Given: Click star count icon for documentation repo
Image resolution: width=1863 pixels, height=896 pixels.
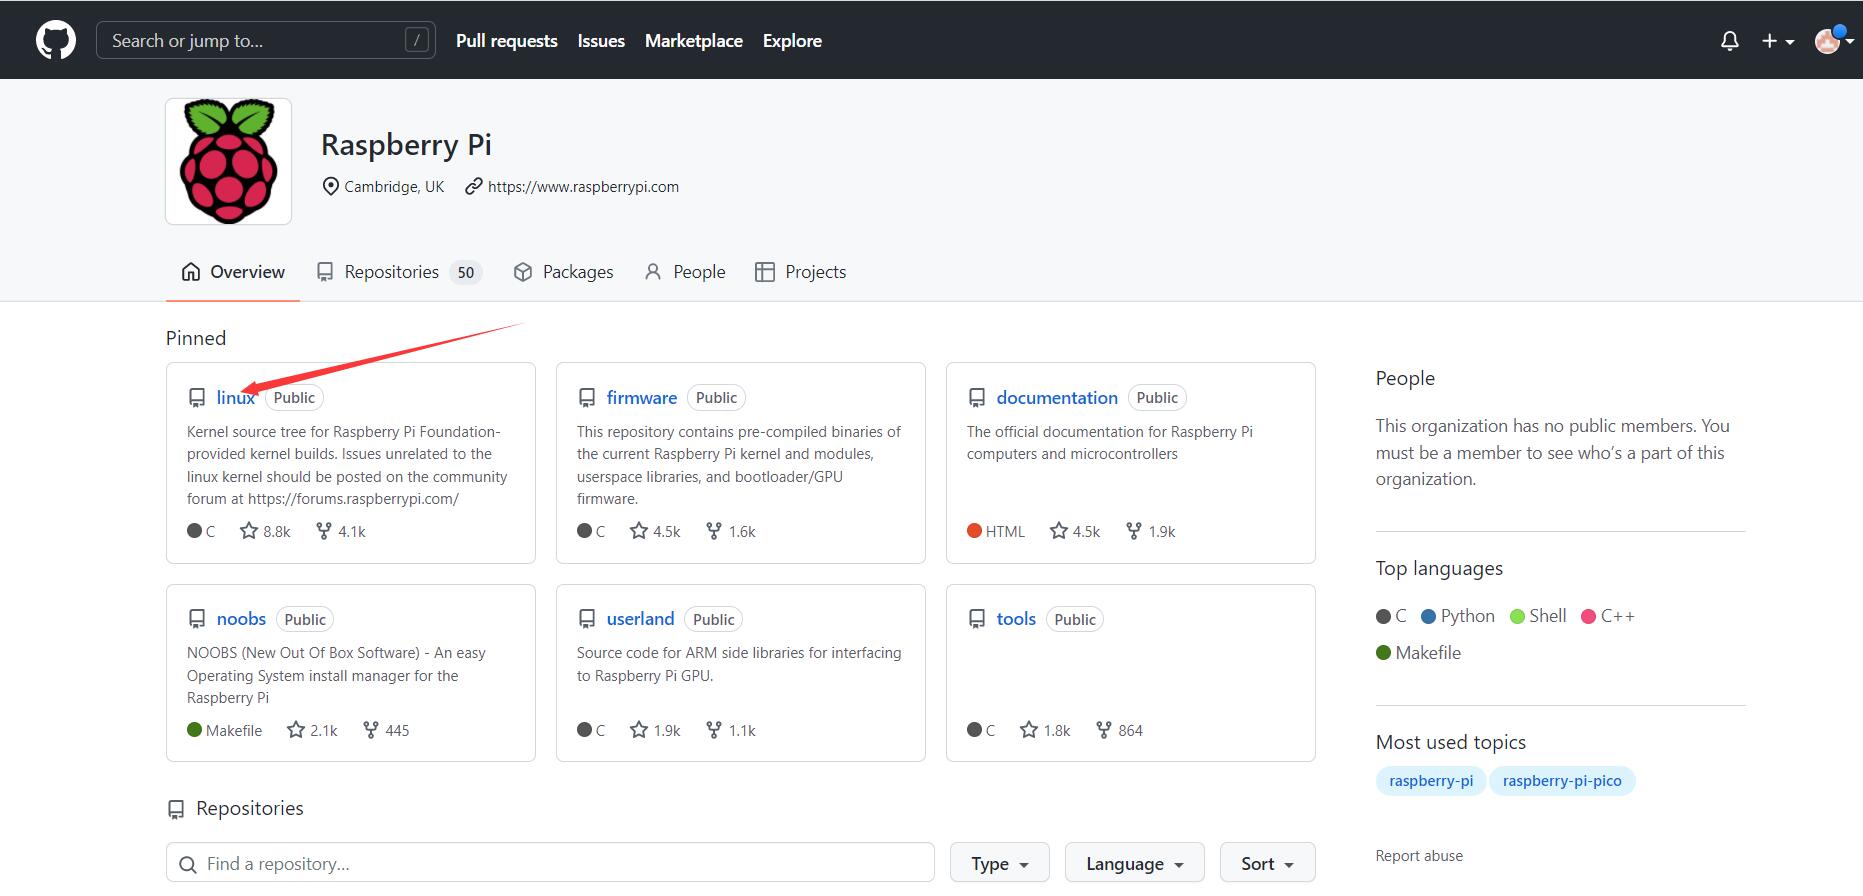Looking at the screenshot, I should coord(1059,531).
